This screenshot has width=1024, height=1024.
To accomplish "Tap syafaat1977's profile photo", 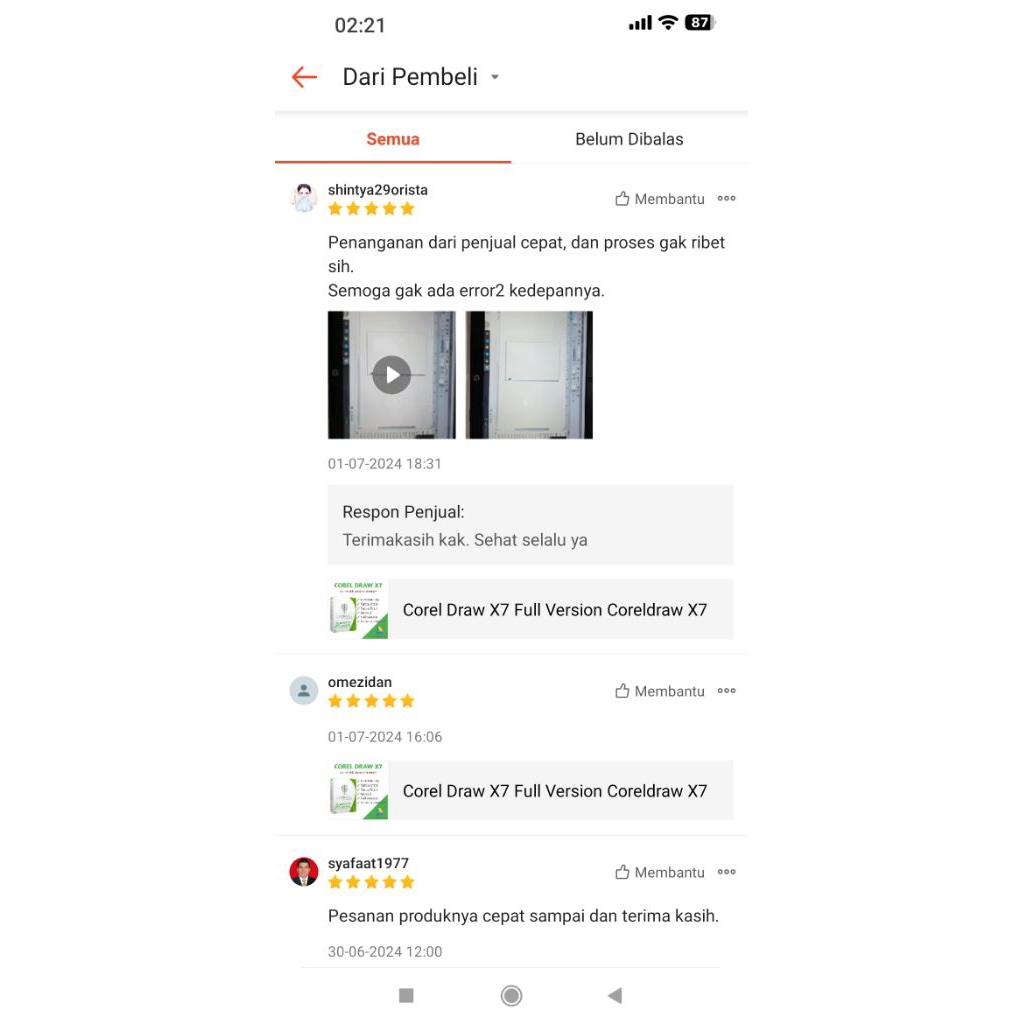I will pos(304,872).
